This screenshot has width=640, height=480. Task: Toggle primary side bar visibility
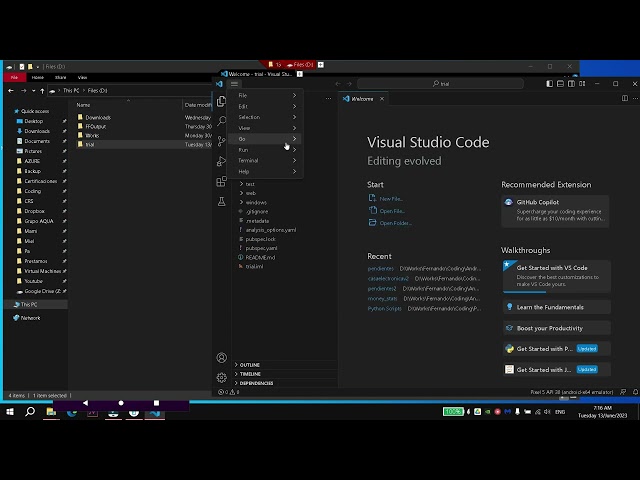(549, 84)
